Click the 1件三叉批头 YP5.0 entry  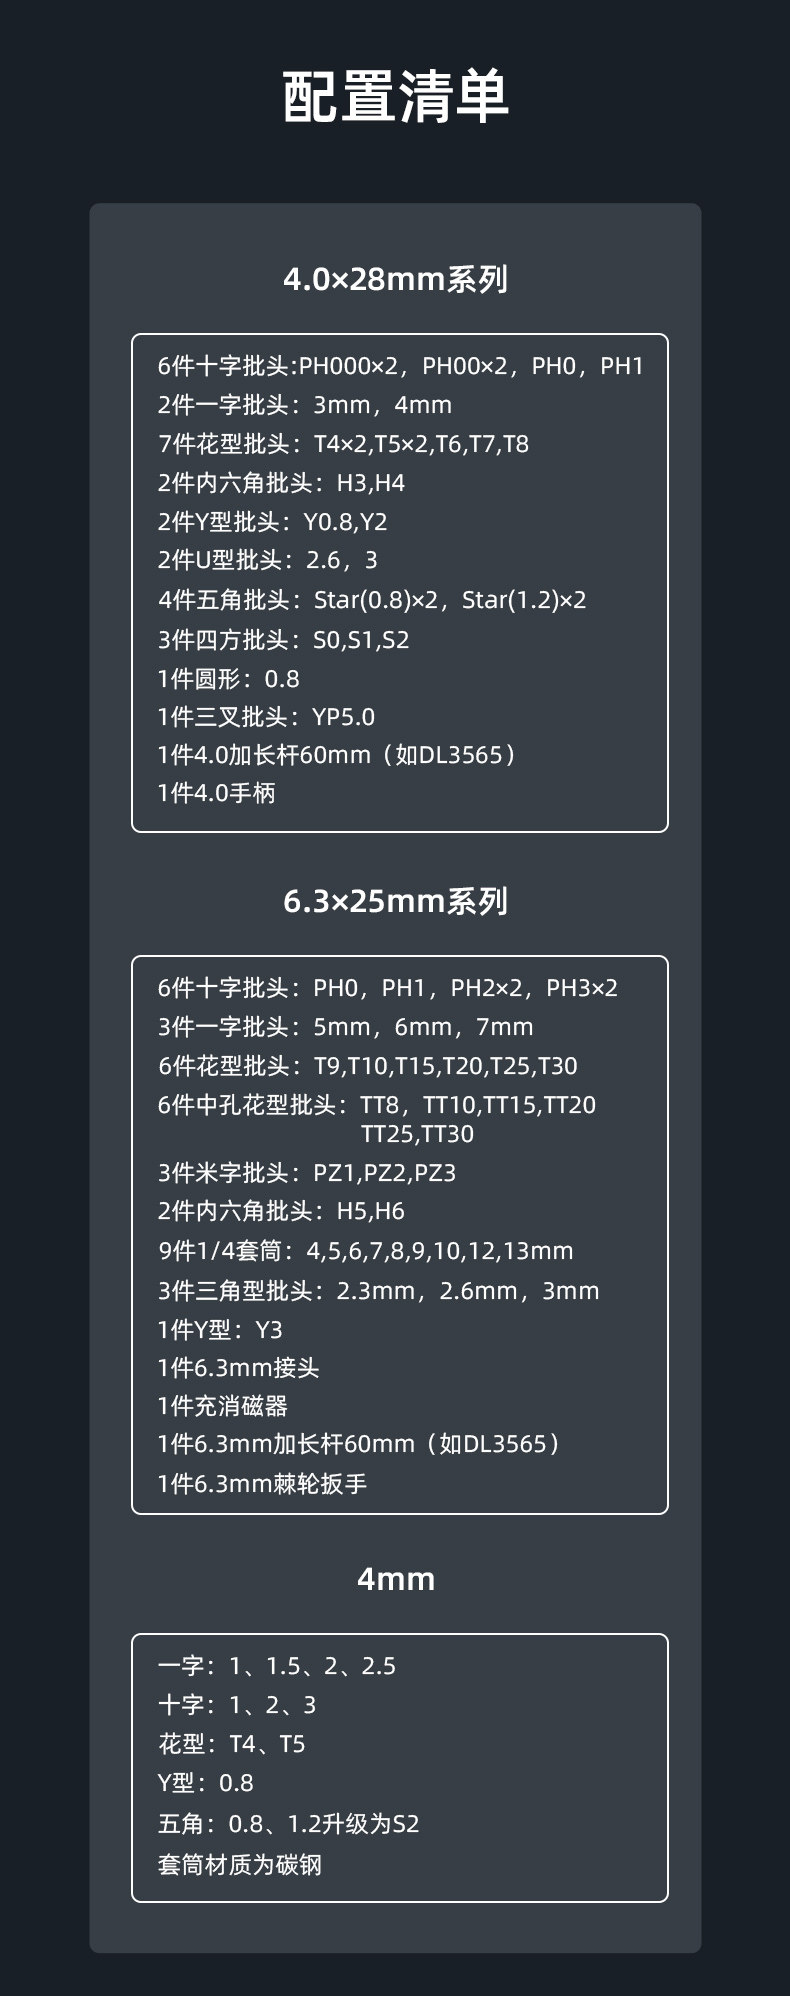(266, 717)
